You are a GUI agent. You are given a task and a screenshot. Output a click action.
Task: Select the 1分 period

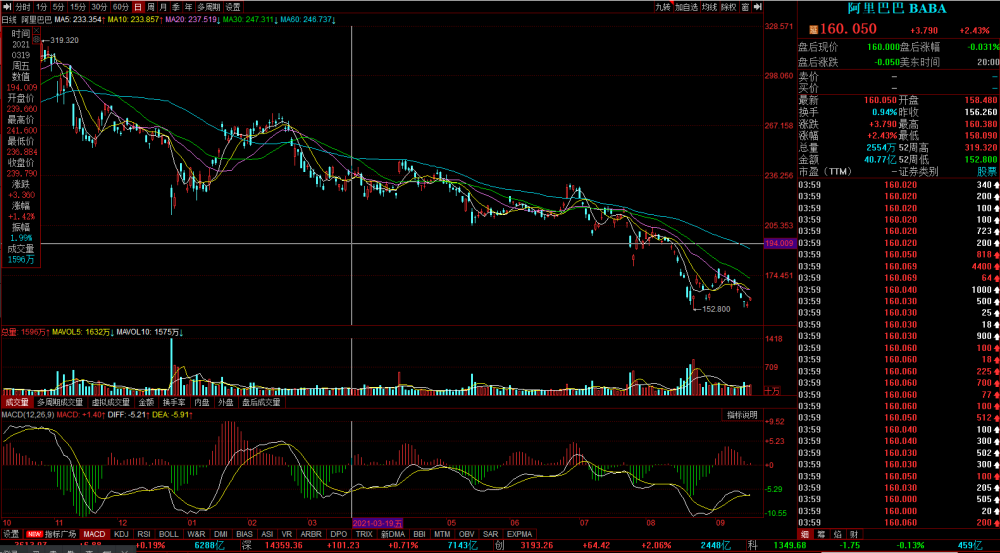coord(41,7)
